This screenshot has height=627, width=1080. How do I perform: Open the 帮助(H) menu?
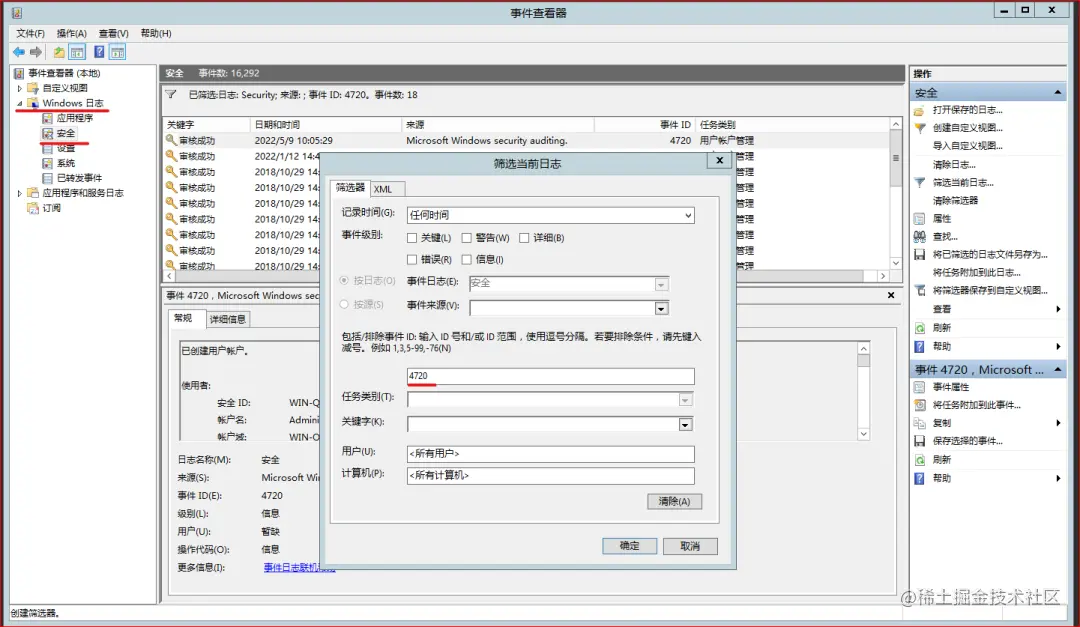(156, 33)
